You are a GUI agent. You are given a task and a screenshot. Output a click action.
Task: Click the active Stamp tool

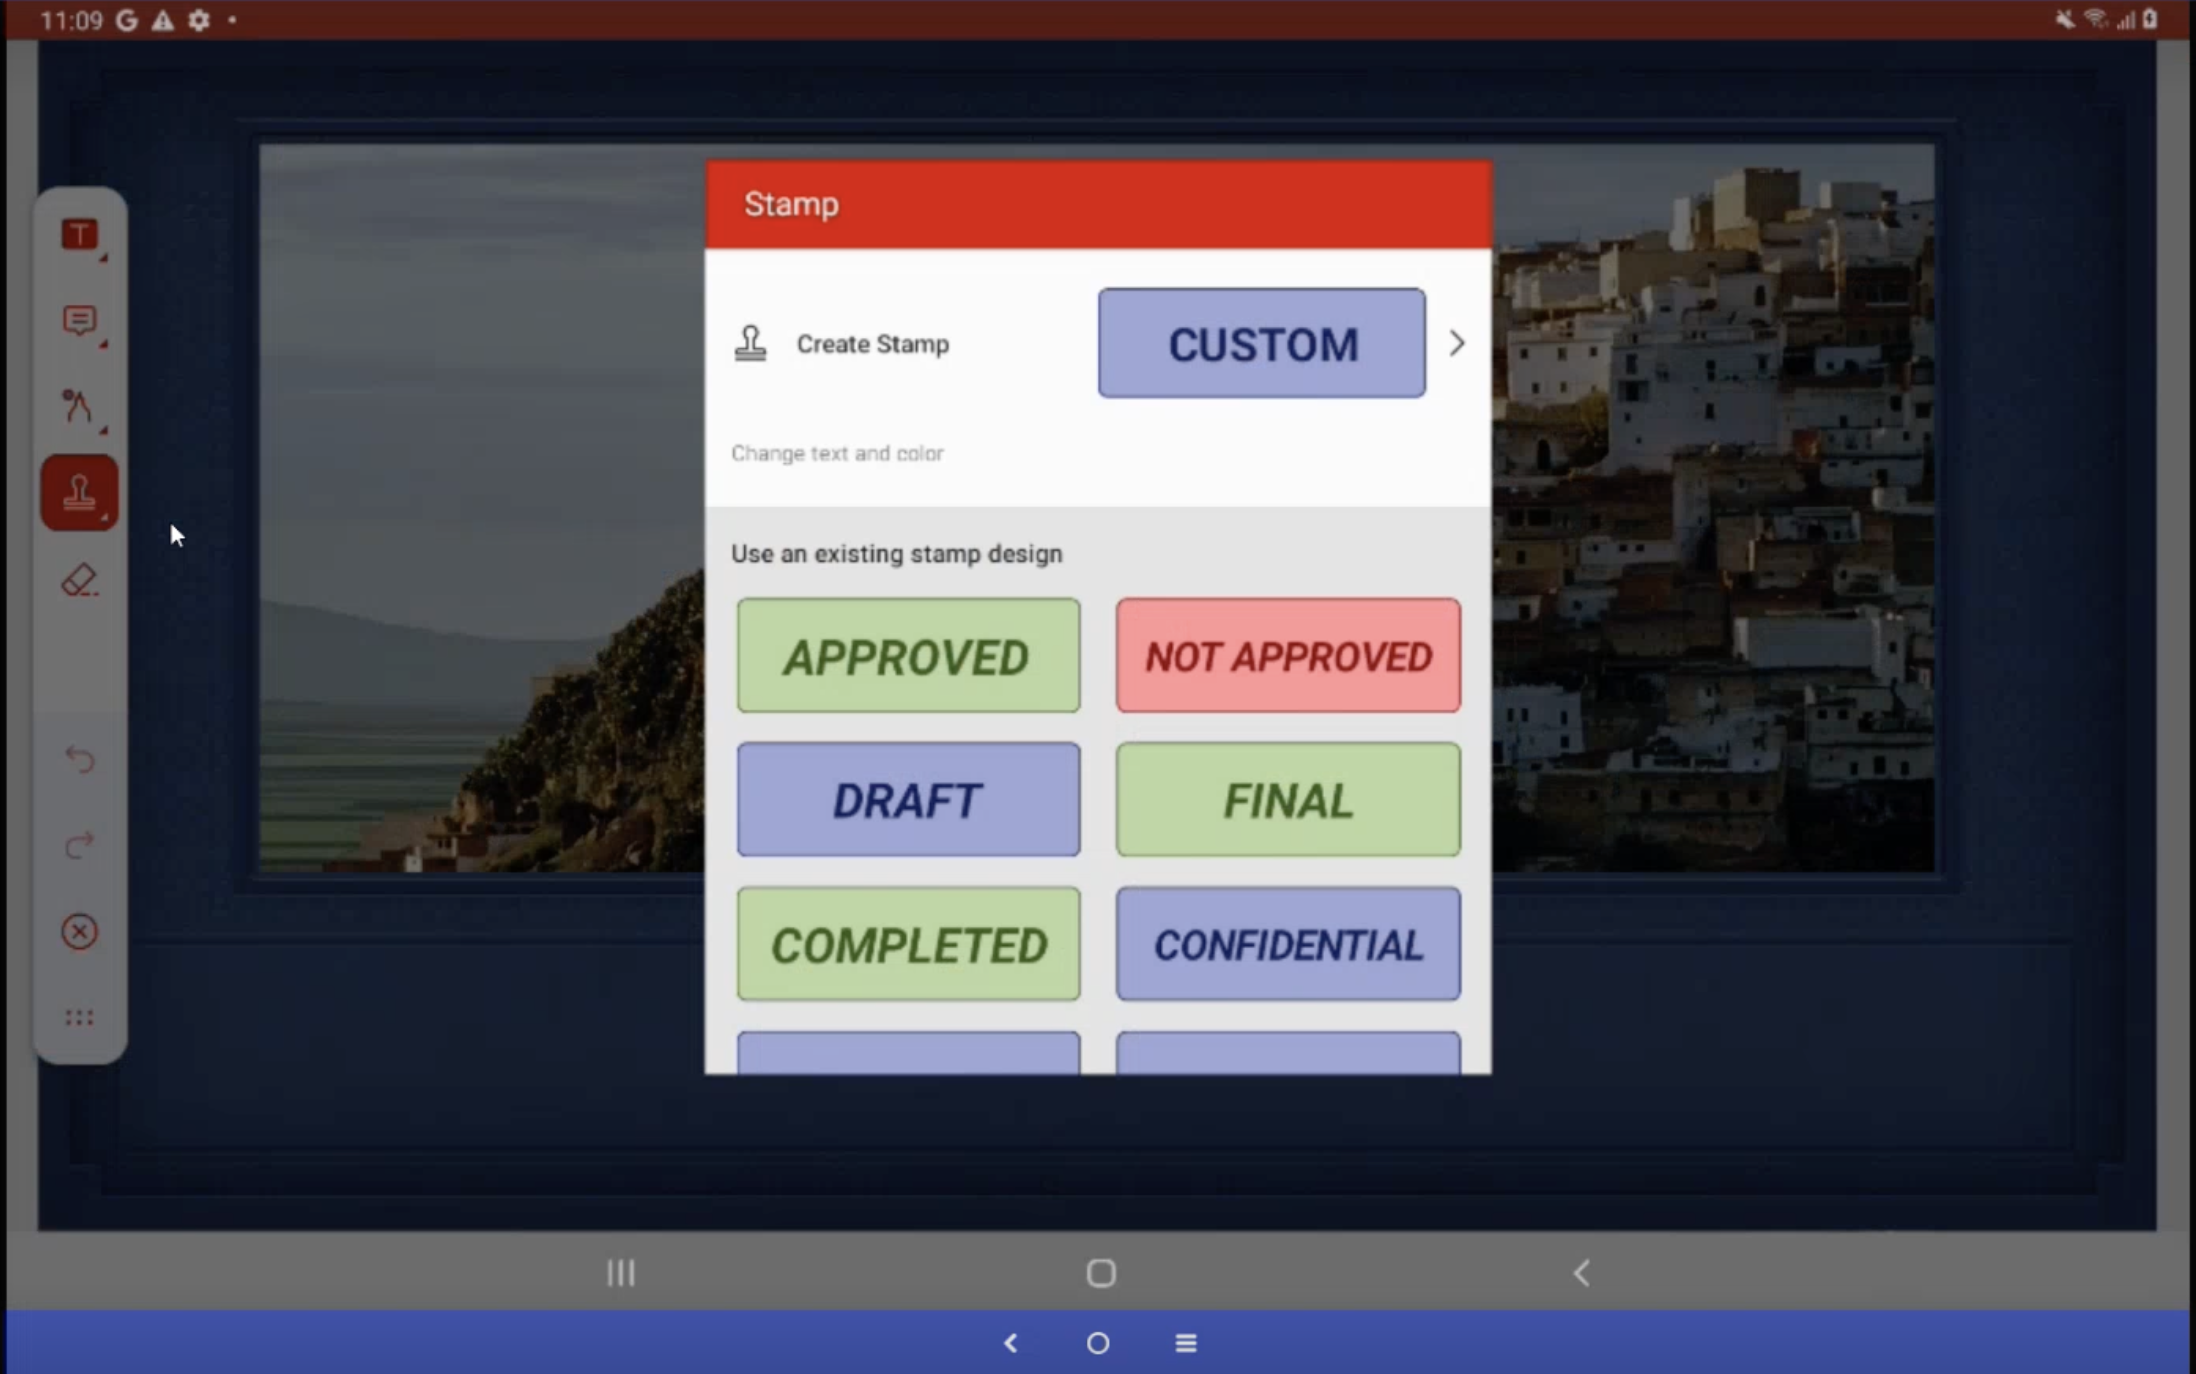[80, 493]
